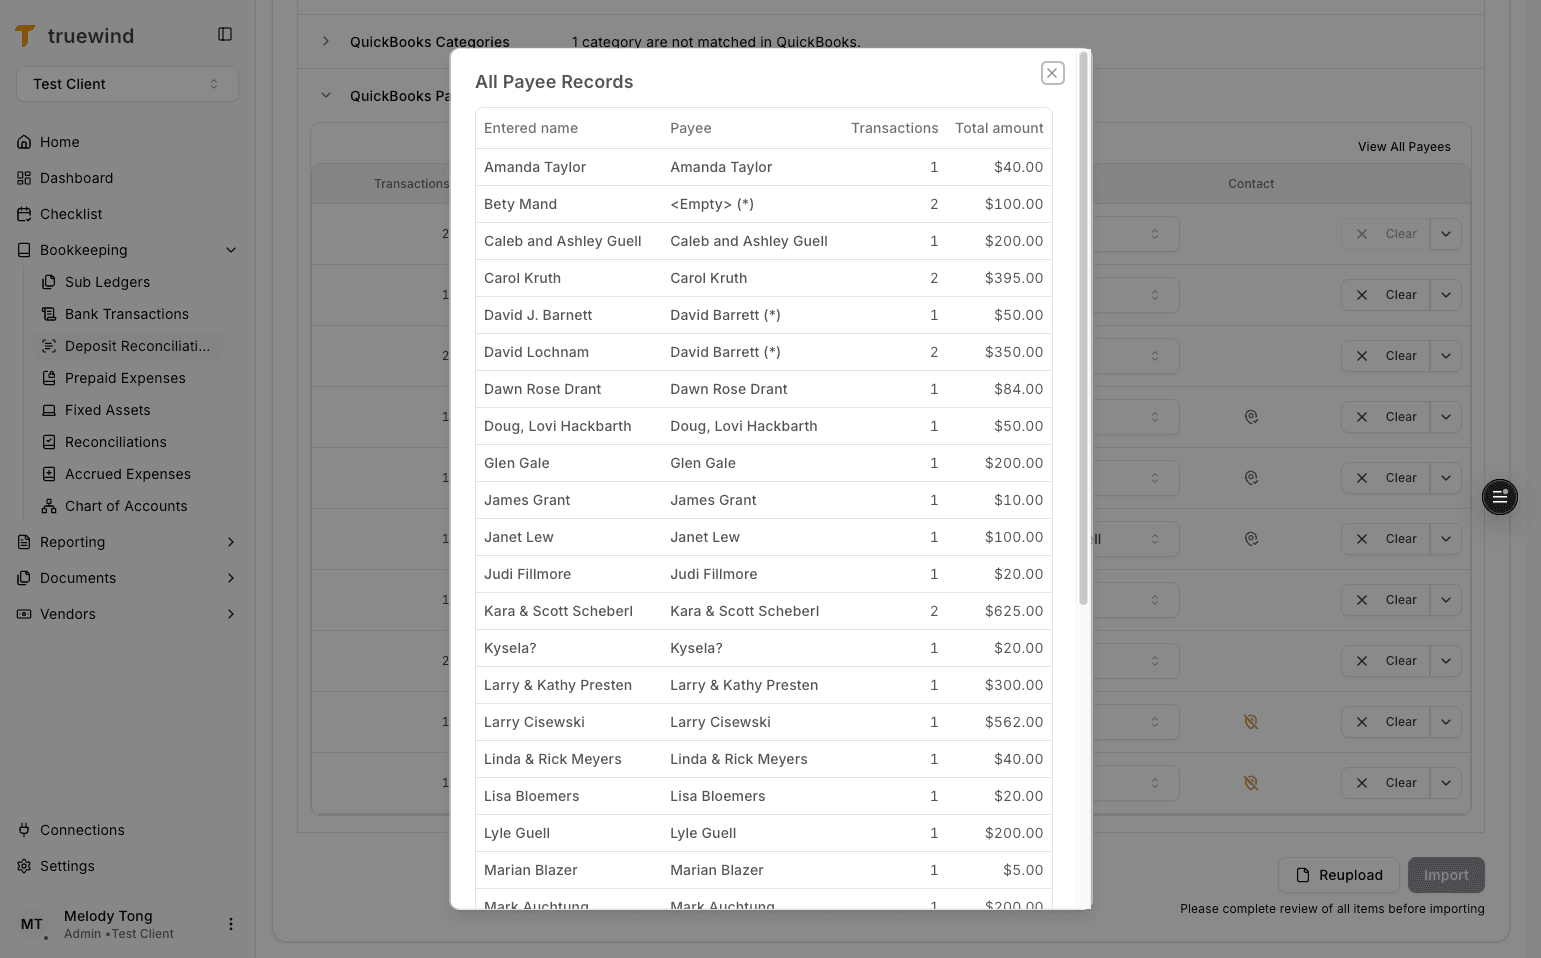
Task: Click the truewind logo
Action: click(x=75, y=35)
